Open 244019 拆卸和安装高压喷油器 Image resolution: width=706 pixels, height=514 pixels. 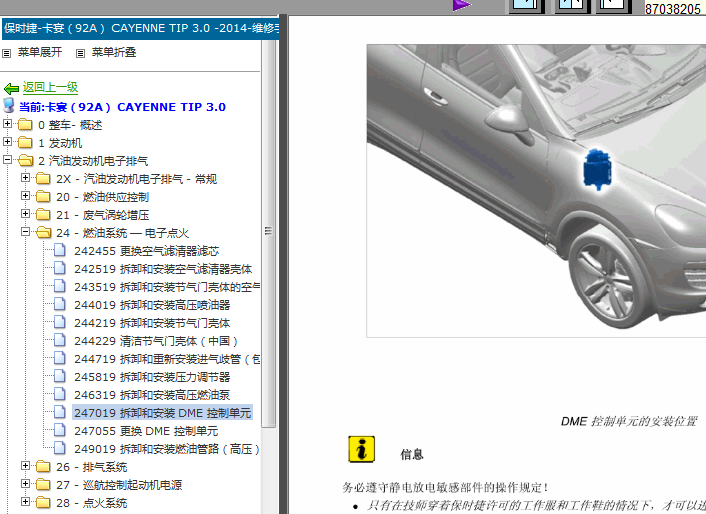point(152,305)
